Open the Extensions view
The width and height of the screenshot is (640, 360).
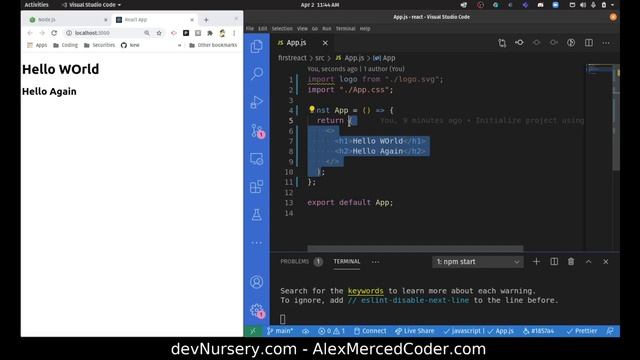coord(256,187)
